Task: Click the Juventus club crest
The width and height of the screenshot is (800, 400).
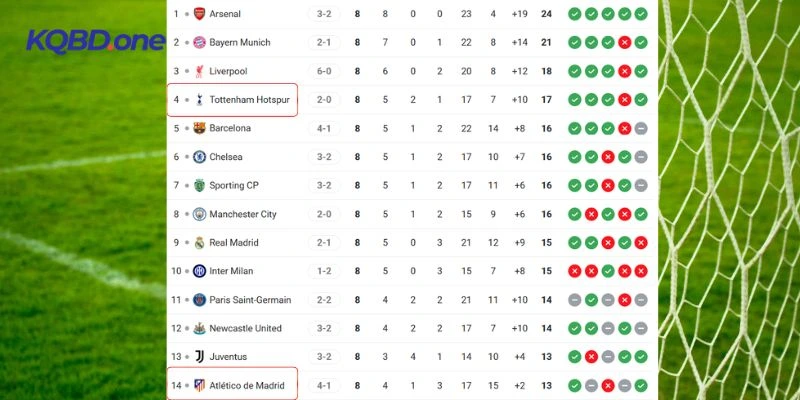Action: pyautogui.click(x=199, y=357)
